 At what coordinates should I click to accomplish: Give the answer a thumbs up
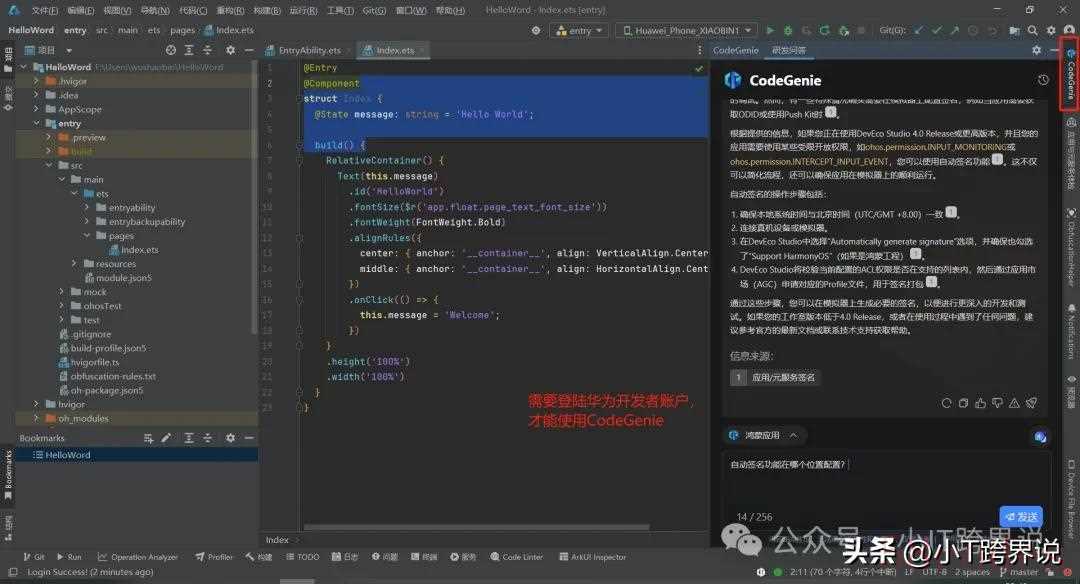[980, 403]
